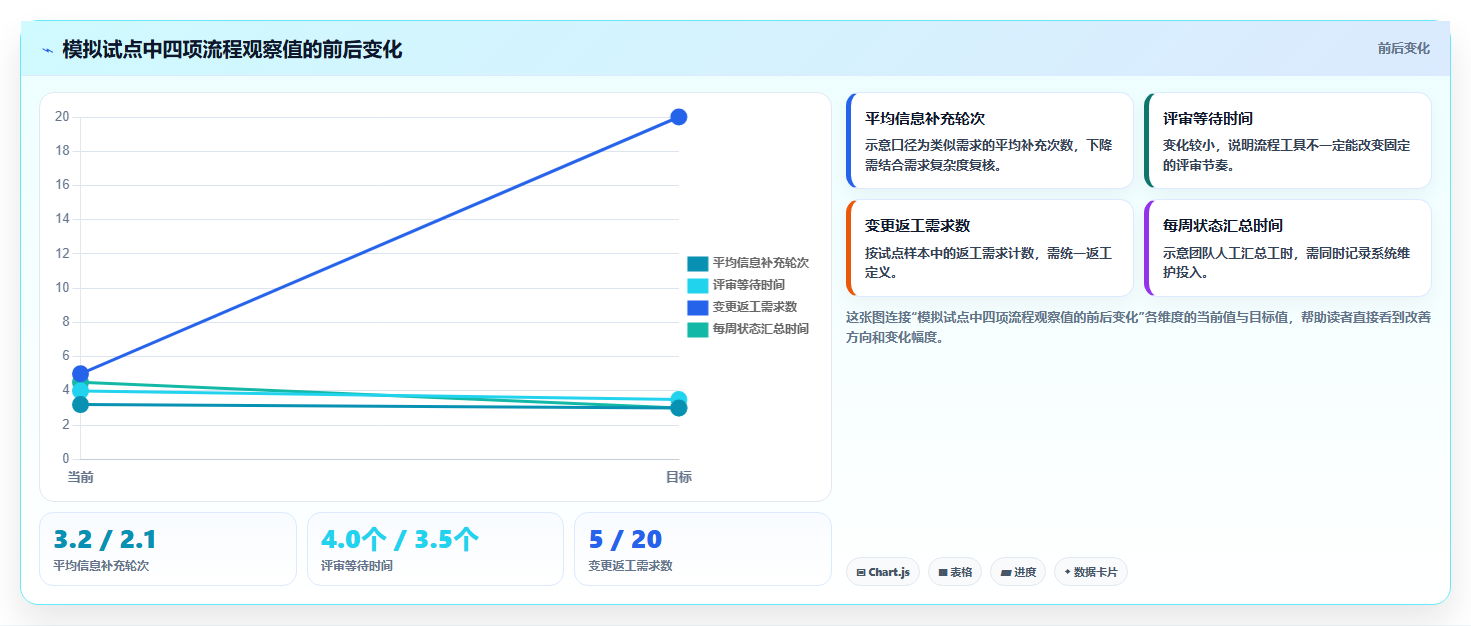Open the 评审等待时间 info card title

(1208, 118)
